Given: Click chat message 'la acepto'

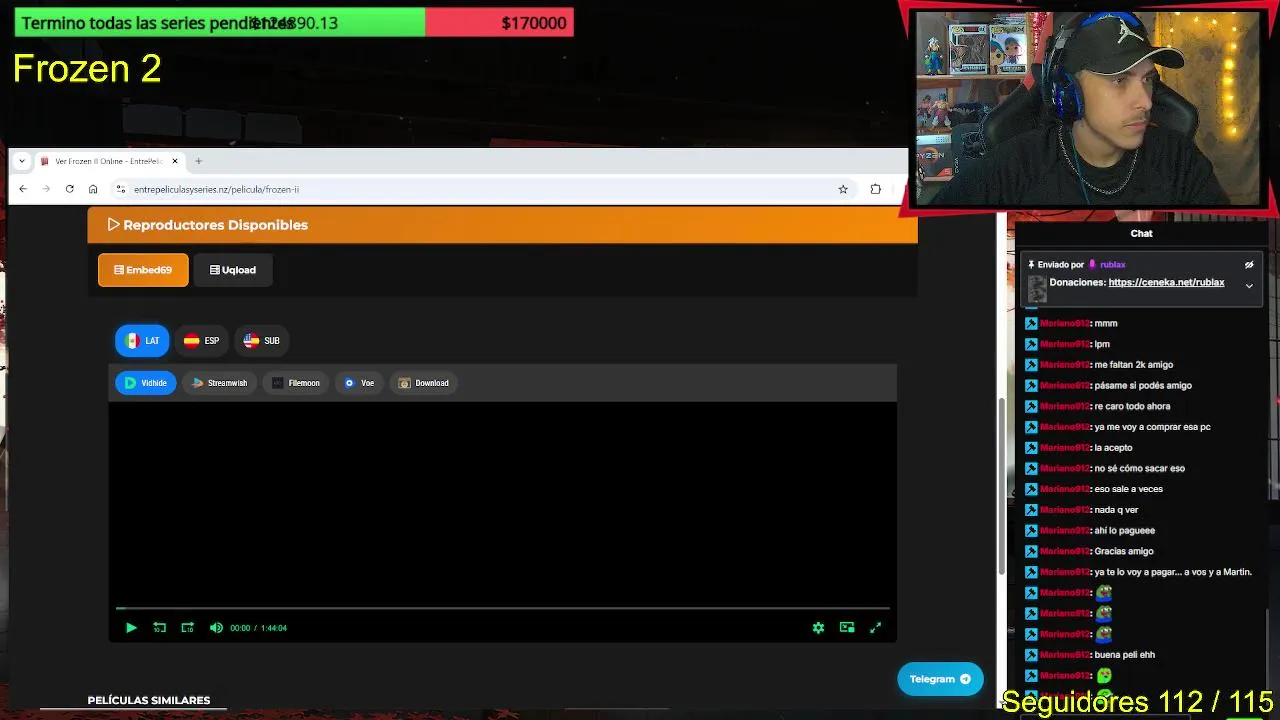Looking at the screenshot, I should (x=1113, y=448).
